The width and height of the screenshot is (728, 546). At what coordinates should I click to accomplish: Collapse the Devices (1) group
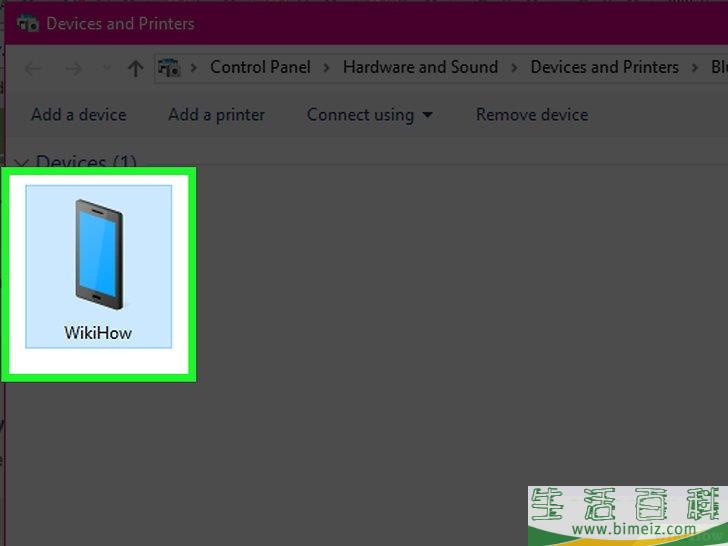pos(22,162)
